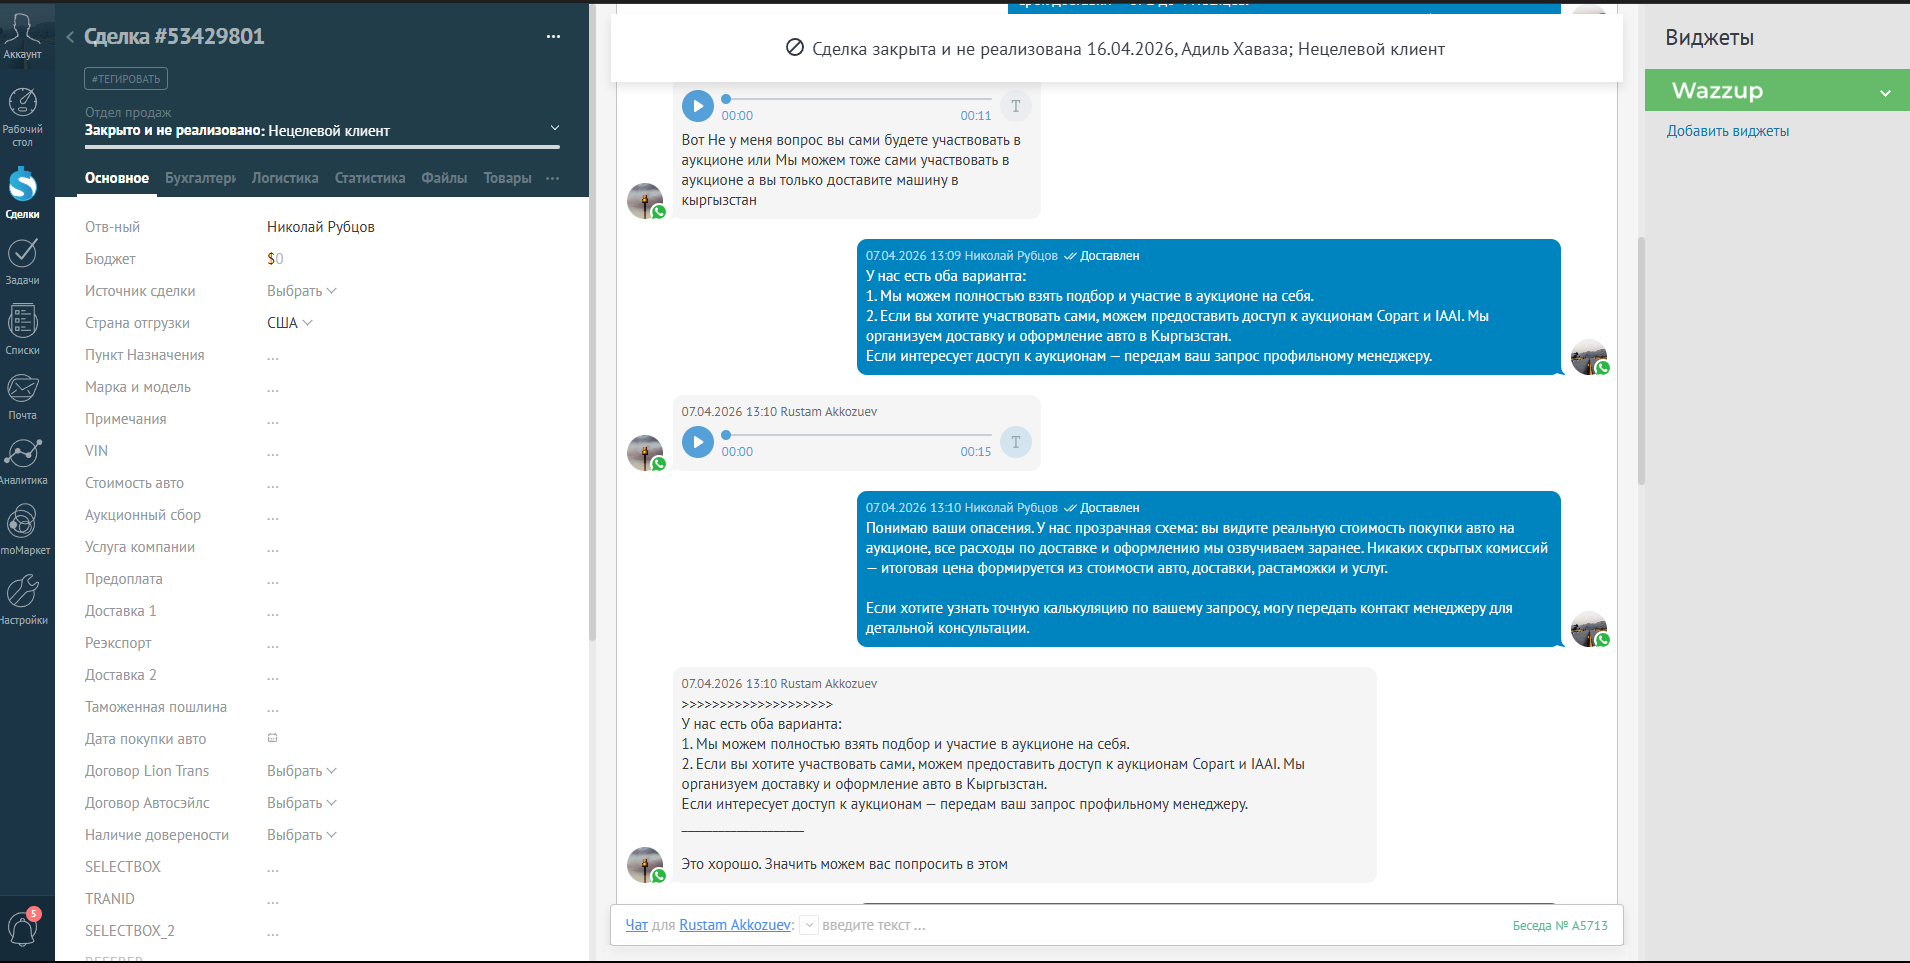Expand the Wazzup widget panel
This screenshot has height=963, width=1910.
click(x=1885, y=93)
